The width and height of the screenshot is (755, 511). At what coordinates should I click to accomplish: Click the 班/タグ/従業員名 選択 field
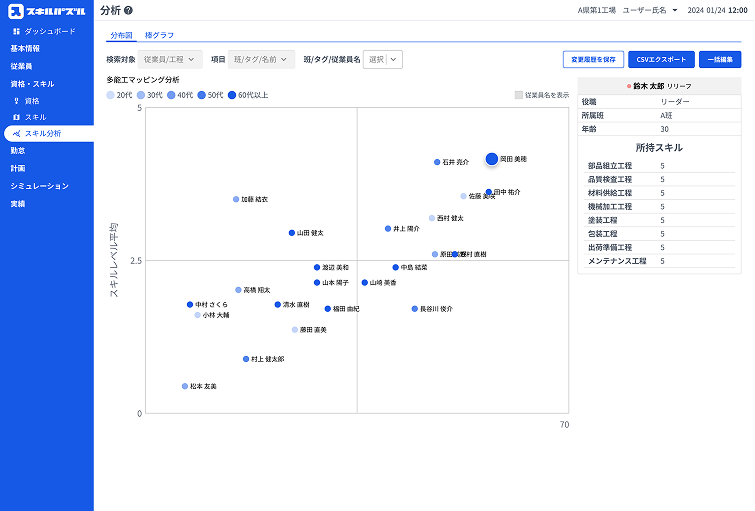pyautogui.click(x=383, y=60)
